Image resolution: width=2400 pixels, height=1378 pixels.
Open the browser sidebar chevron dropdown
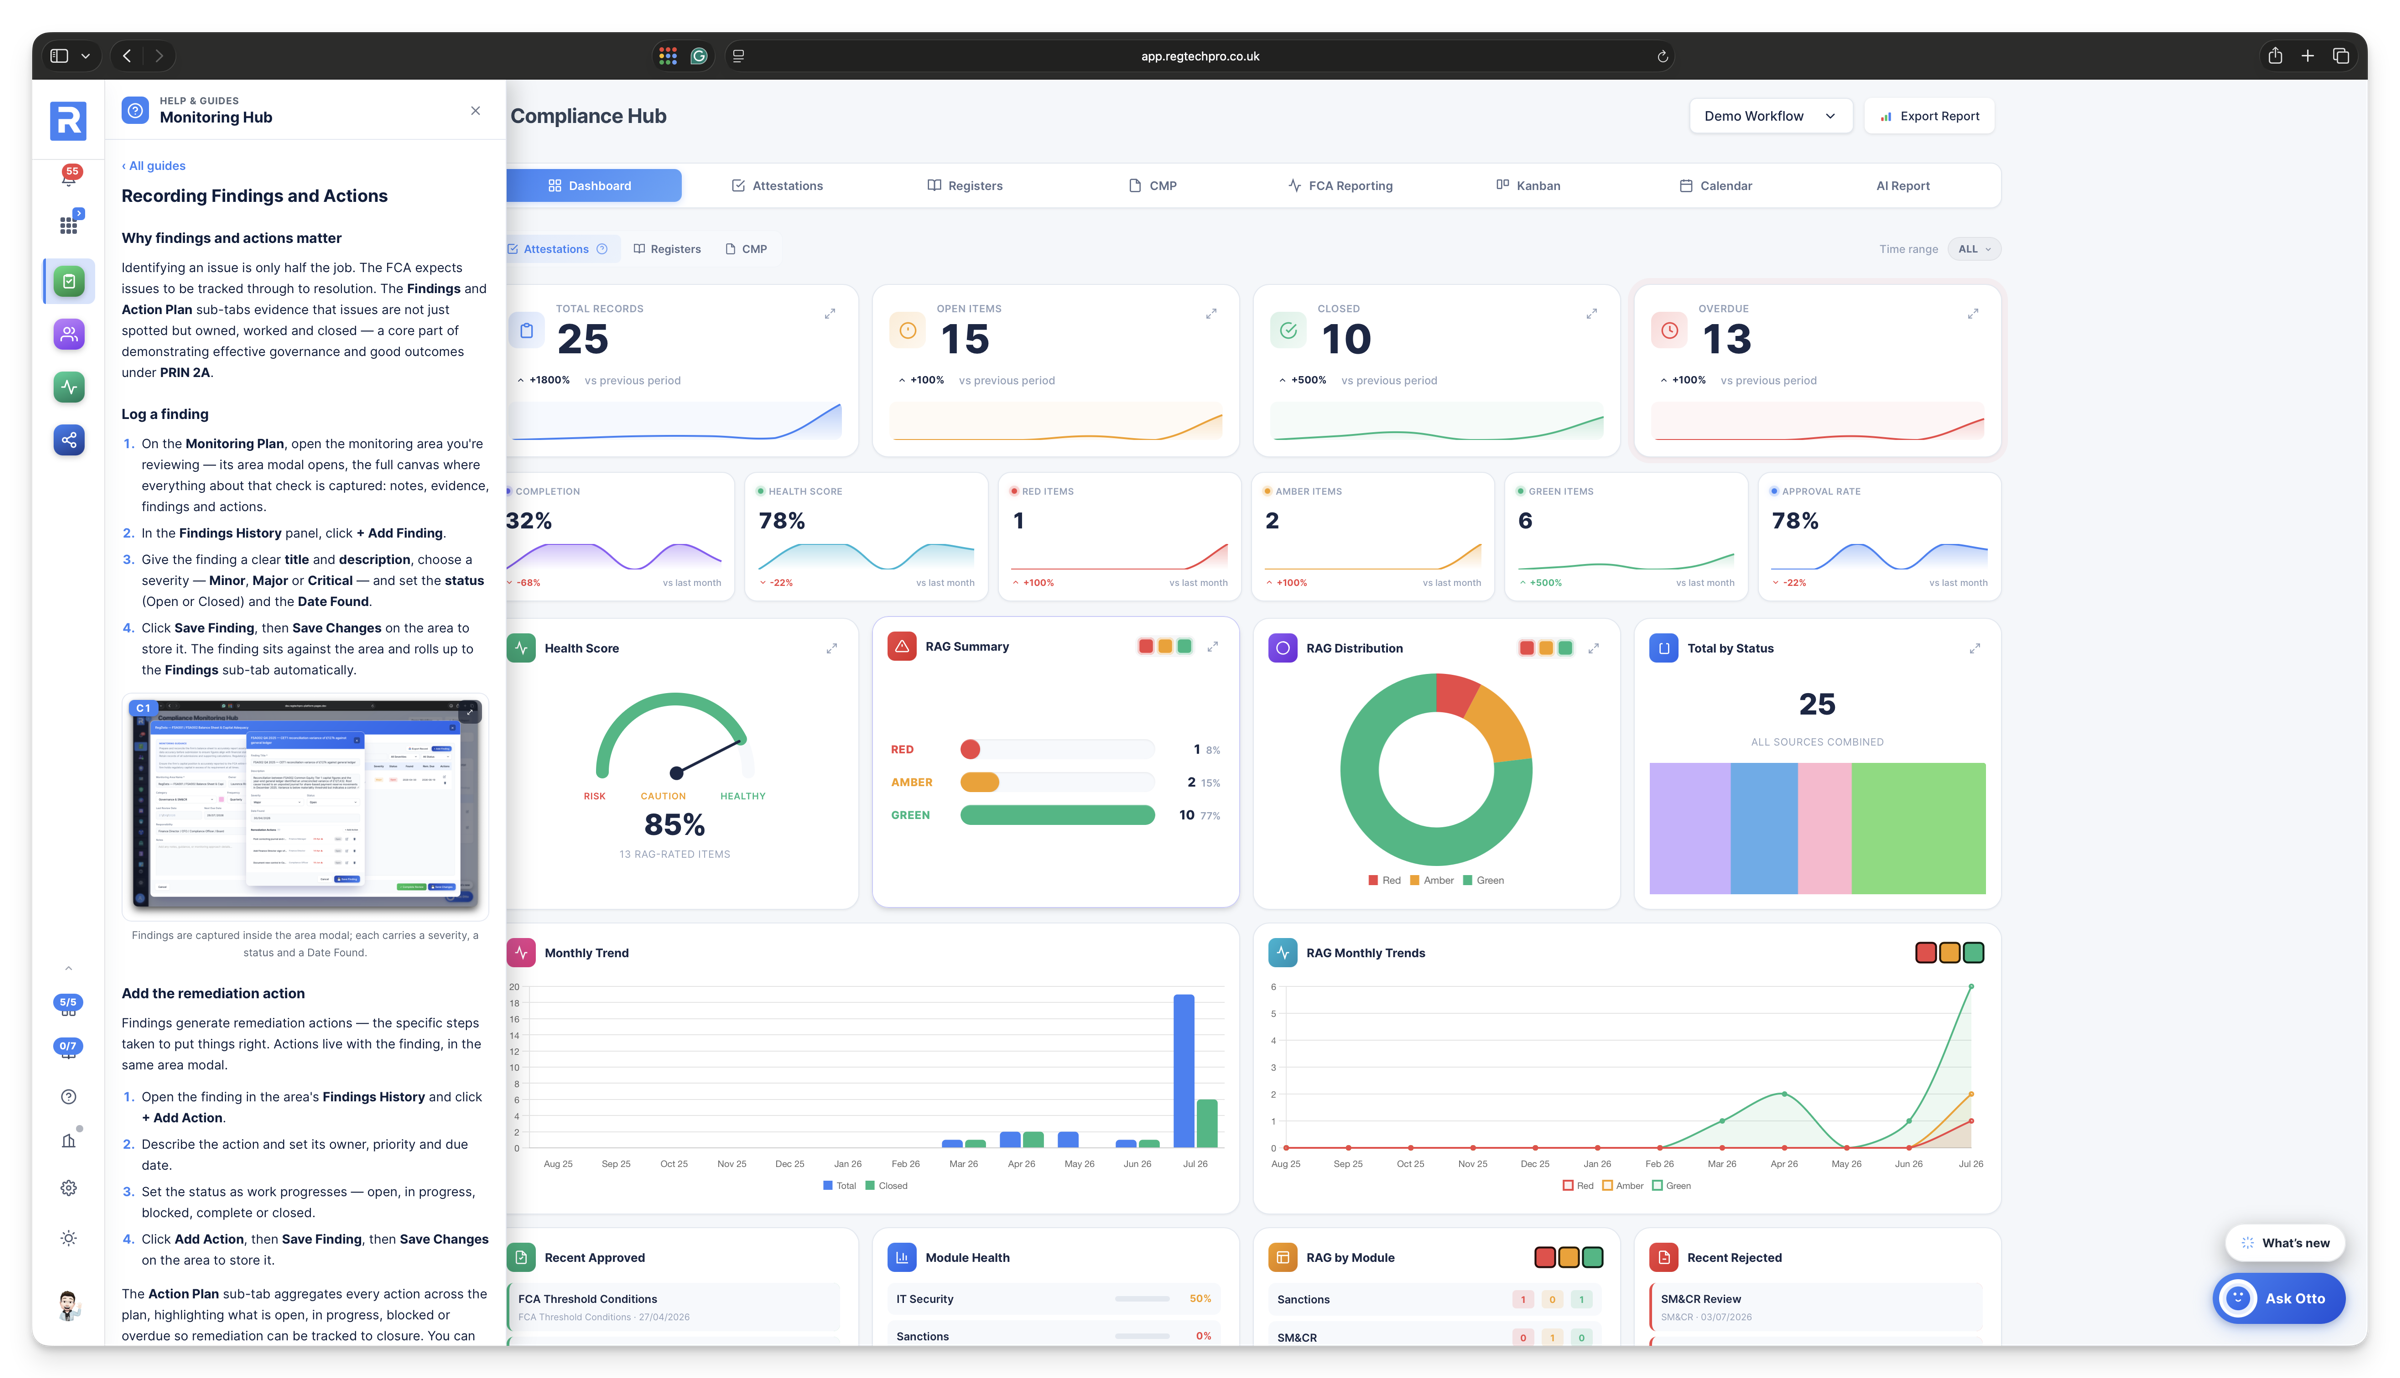coord(86,56)
